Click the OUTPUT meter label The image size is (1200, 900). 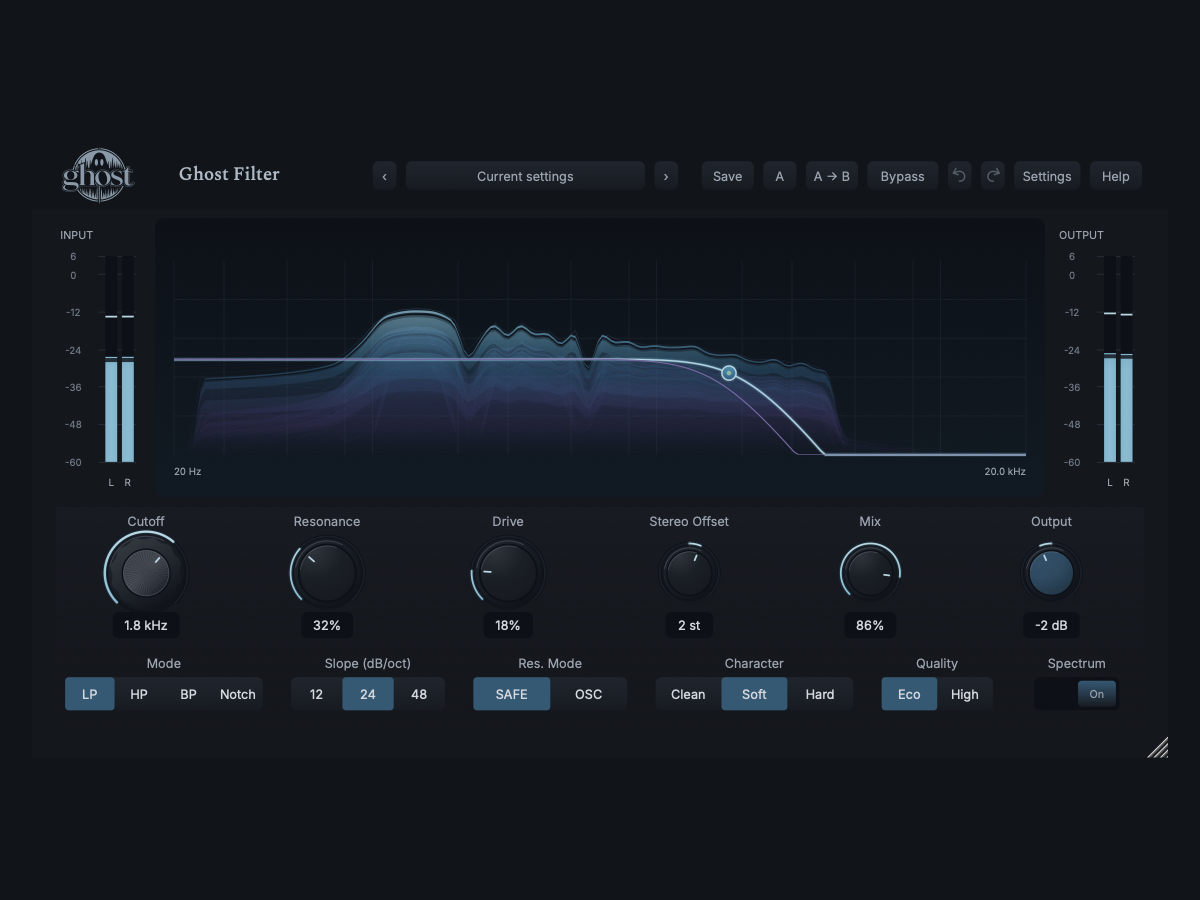click(1081, 235)
